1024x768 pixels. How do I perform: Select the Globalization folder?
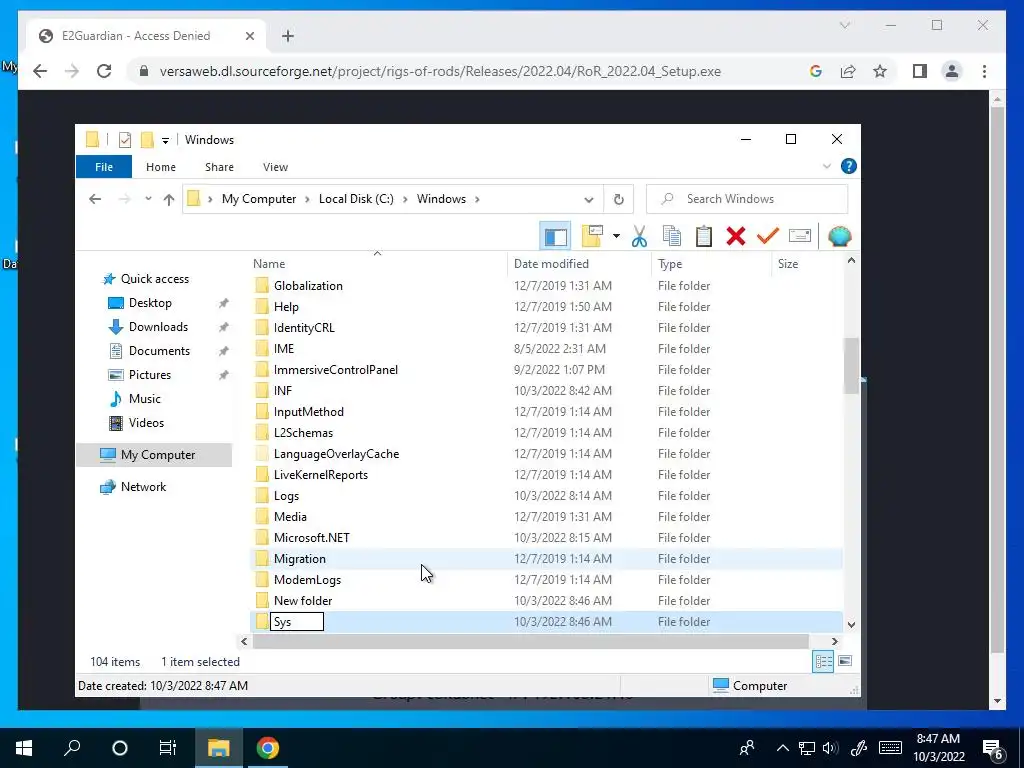coord(308,285)
